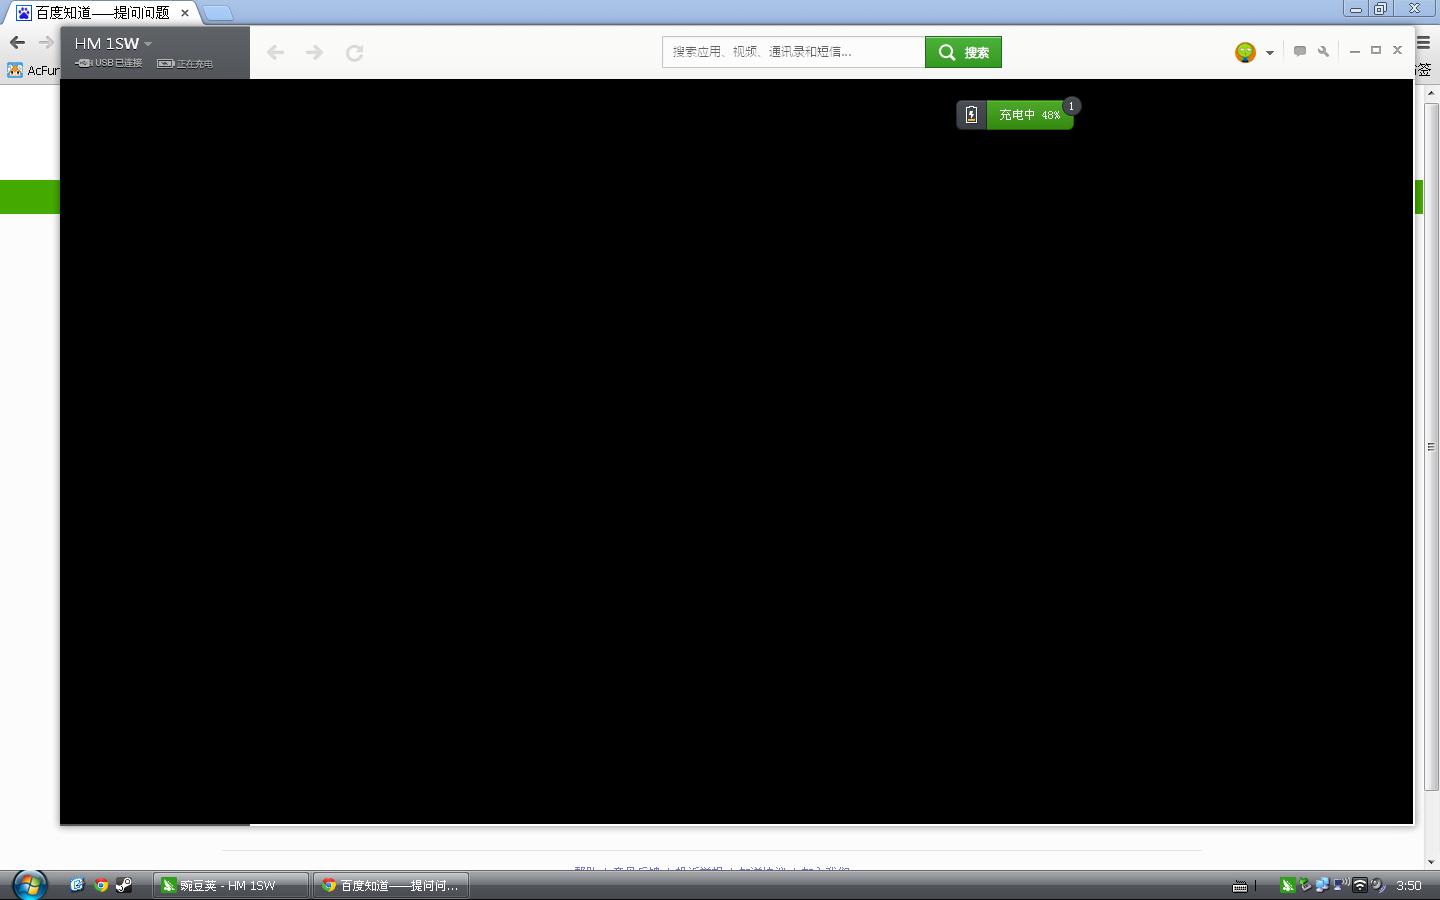The image size is (1440, 900).
Task: Open the feedback chat bubble icon
Action: (x=1300, y=51)
